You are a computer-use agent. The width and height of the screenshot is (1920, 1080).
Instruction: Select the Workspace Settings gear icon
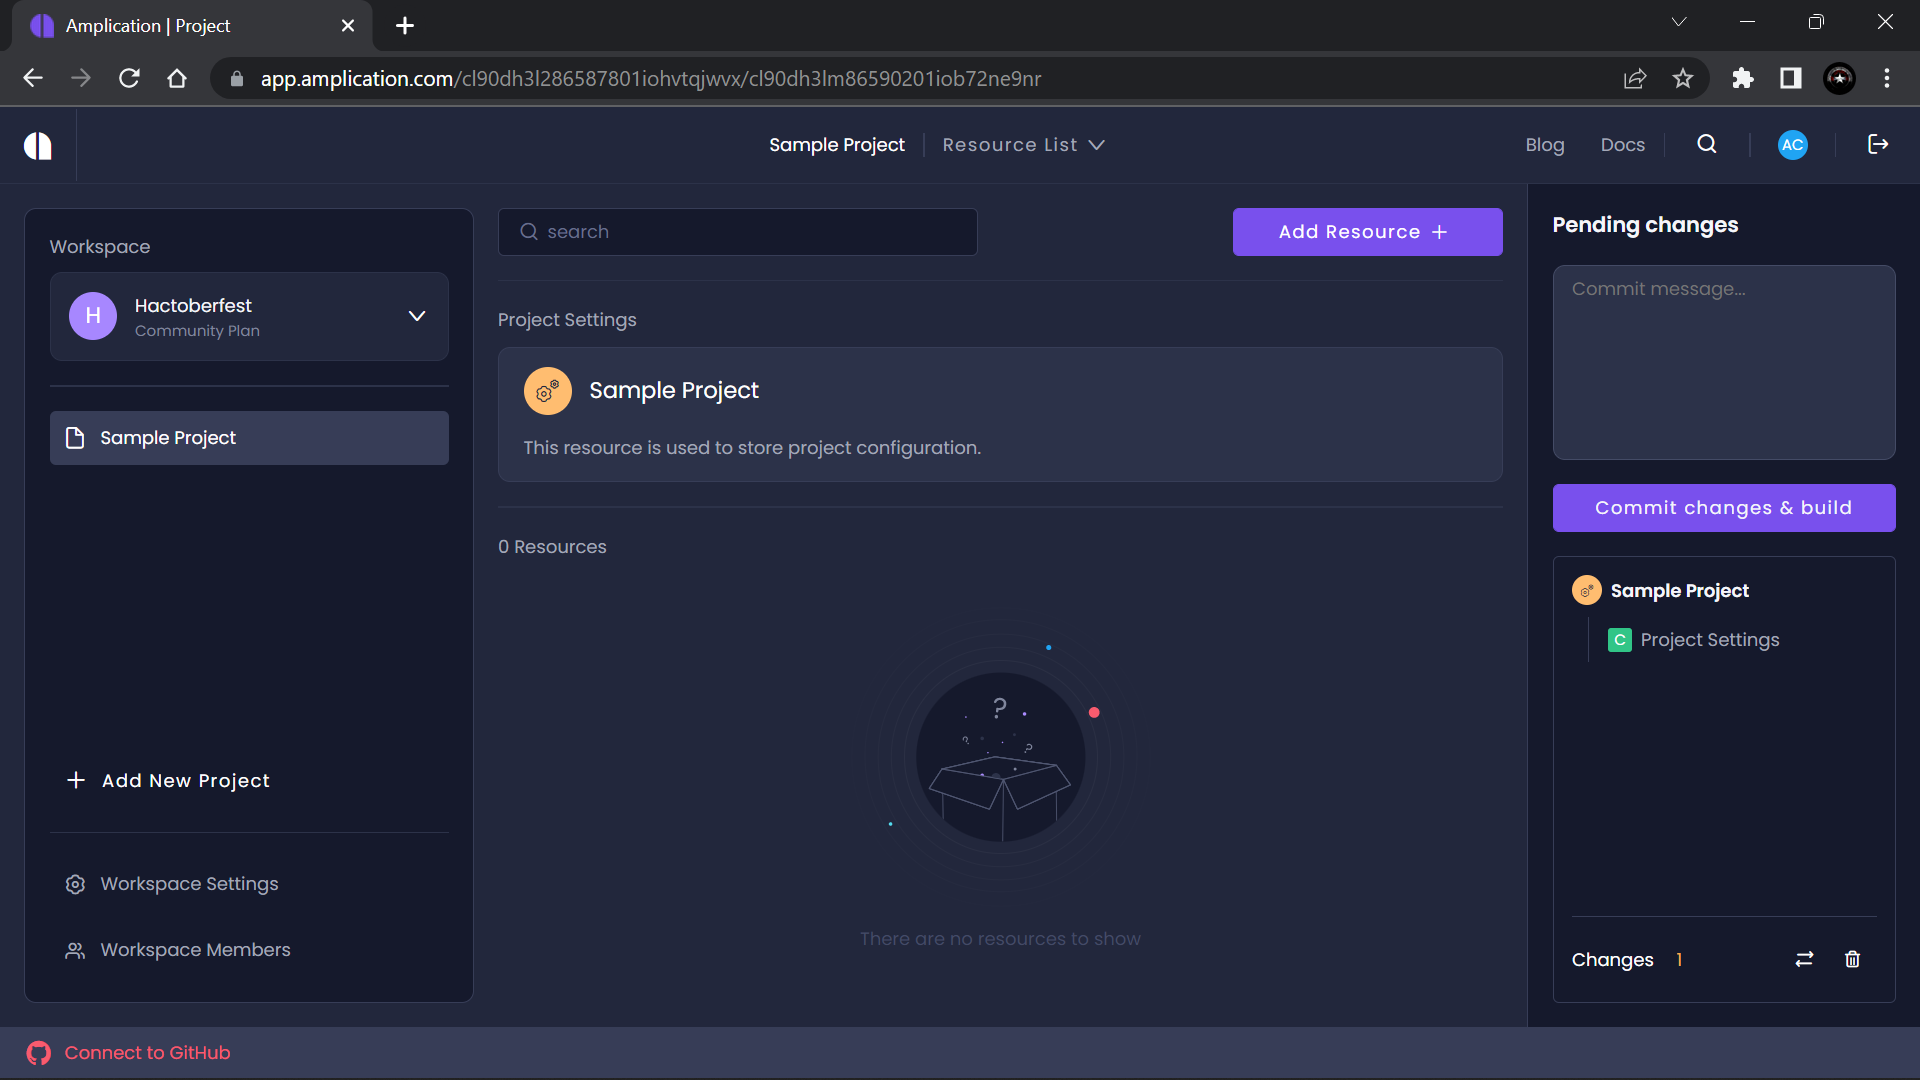click(74, 884)
